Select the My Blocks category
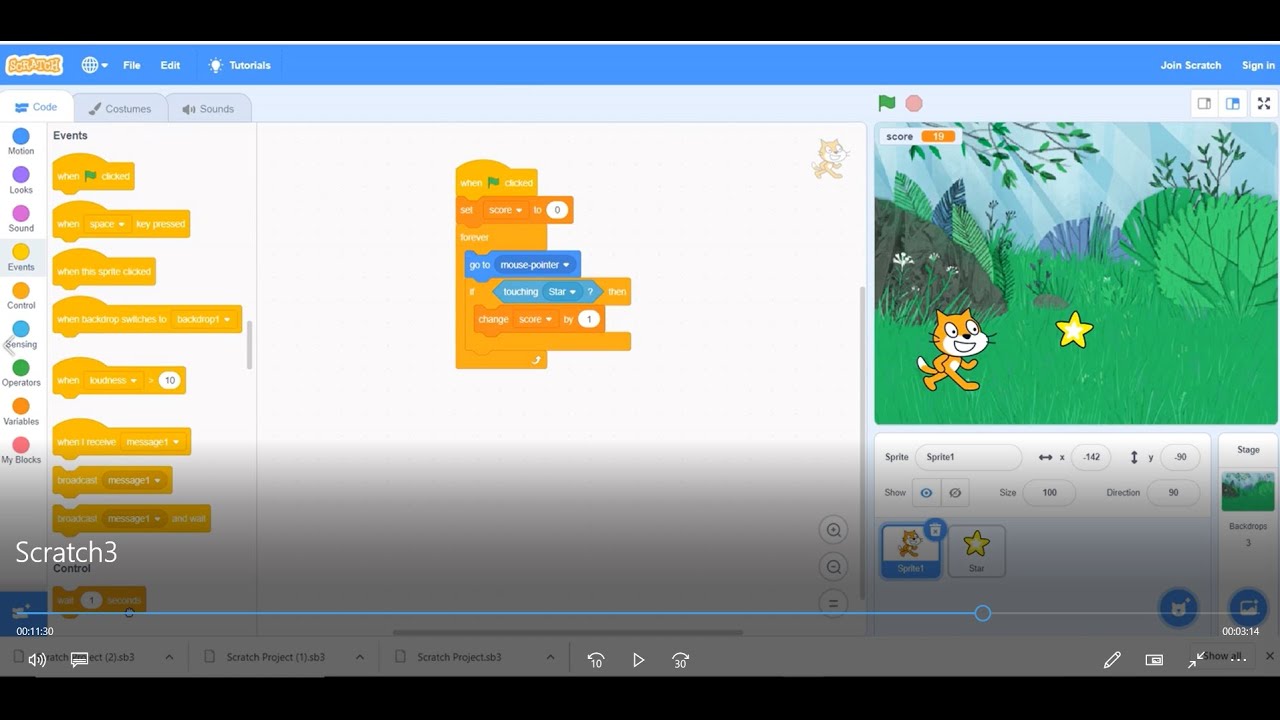This screenshot has width=1280, height=720. point(21,450)
